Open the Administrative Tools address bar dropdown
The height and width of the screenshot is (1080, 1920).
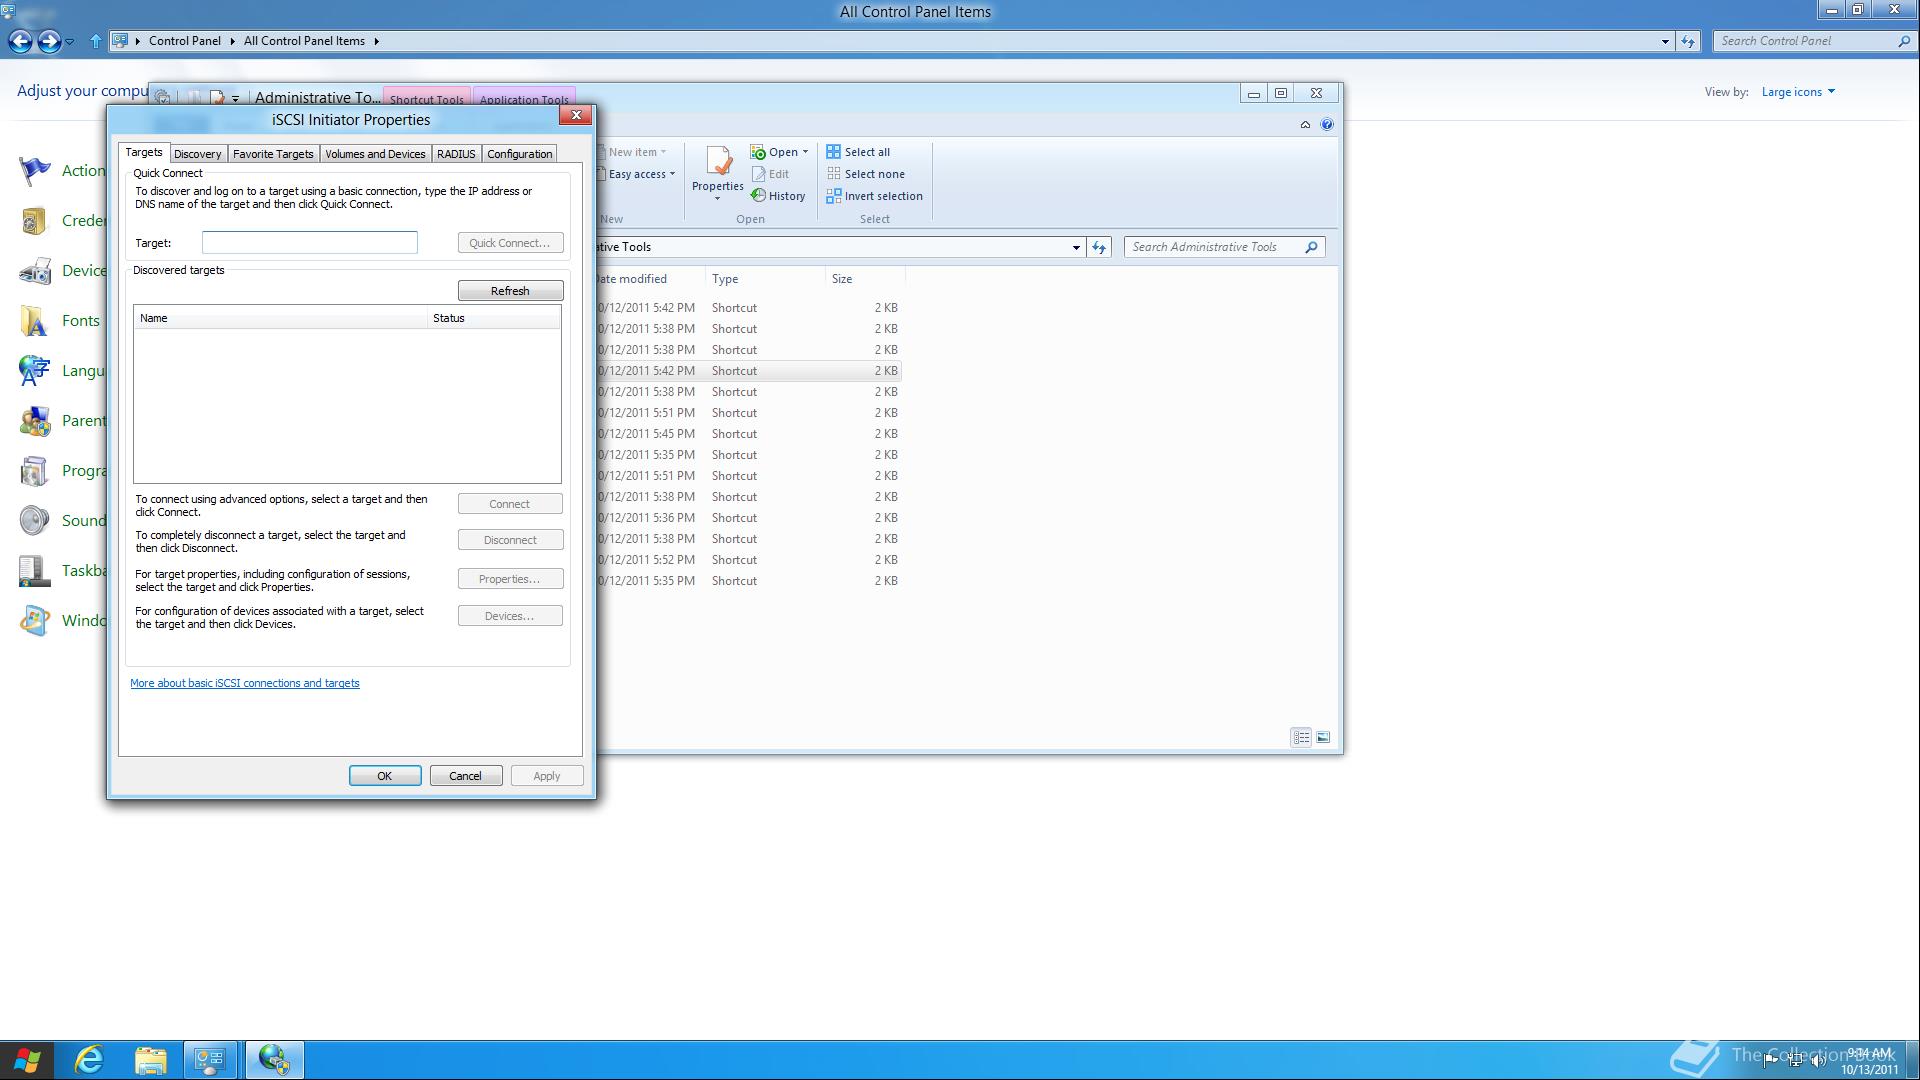(x=1076, y=247)
